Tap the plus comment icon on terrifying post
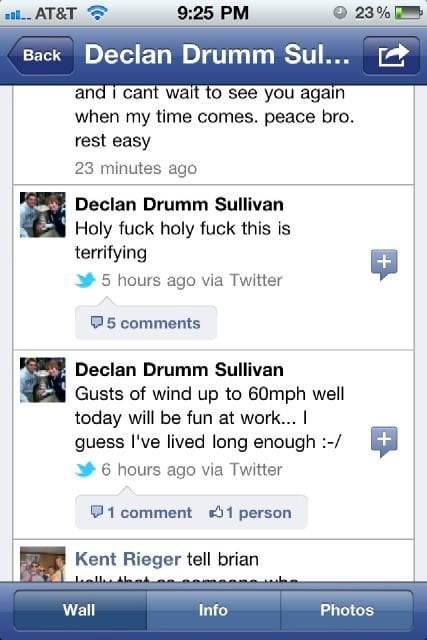 tap(384, 264)
